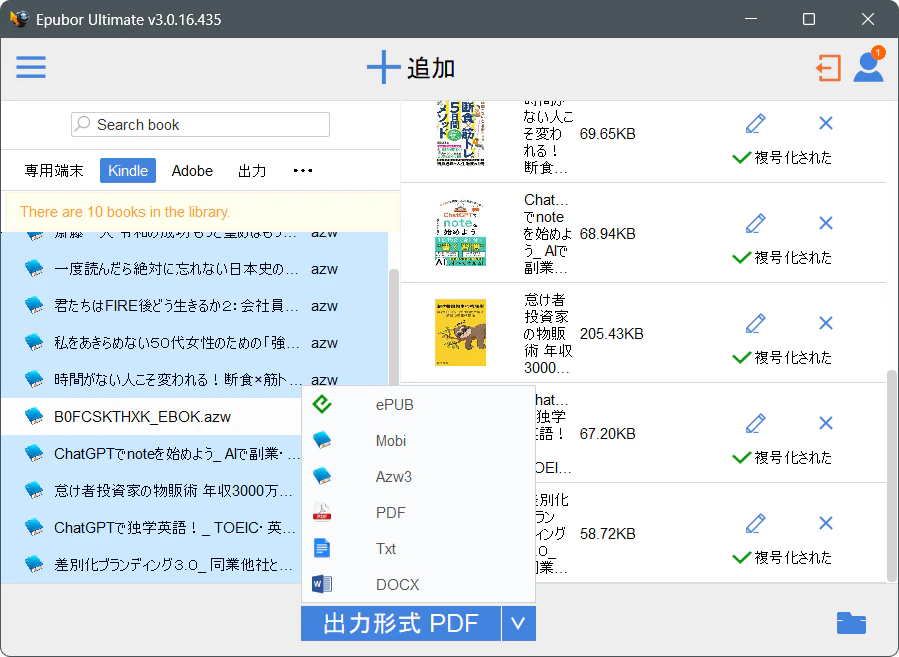The width and height of the screenshot is (899, 657).
Task: Remove the 67.20KB book
Action: tap(826, 423)
